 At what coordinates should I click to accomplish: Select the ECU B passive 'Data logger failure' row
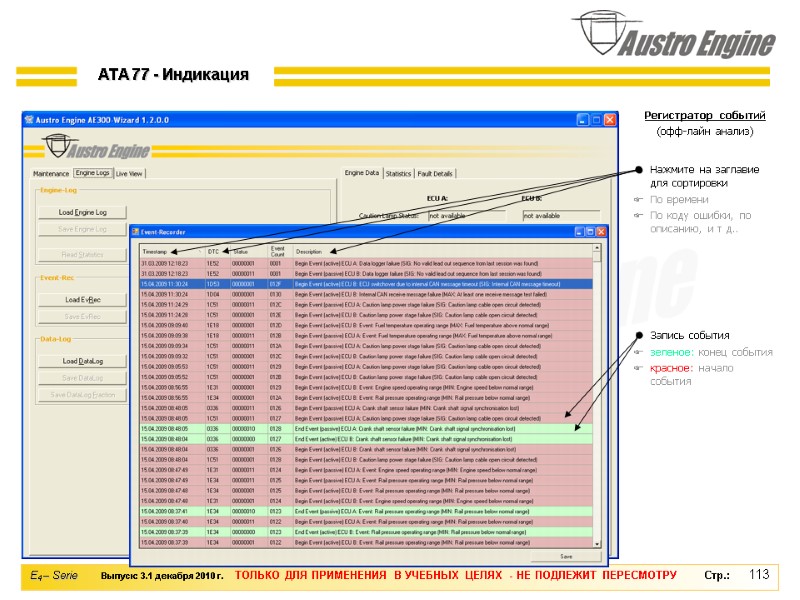pos(366,274)
